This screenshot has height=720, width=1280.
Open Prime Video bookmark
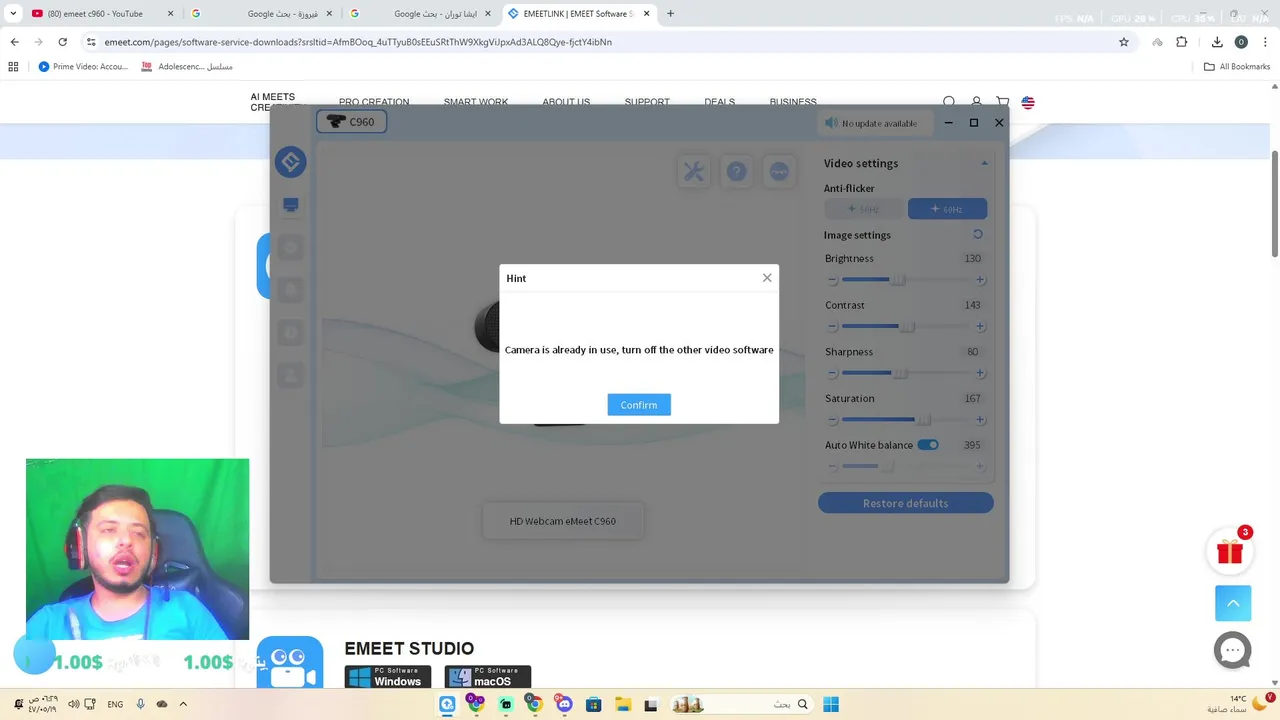point(83,67)
